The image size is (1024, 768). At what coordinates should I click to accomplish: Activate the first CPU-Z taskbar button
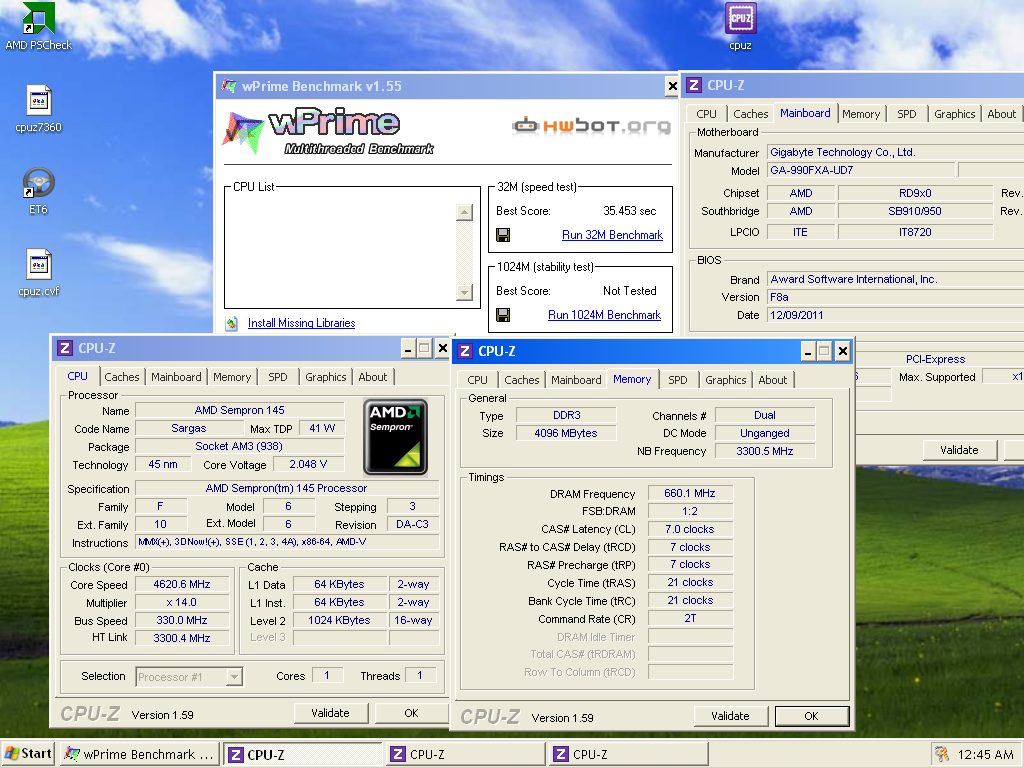pyautogui.click(x=302, y=754)
